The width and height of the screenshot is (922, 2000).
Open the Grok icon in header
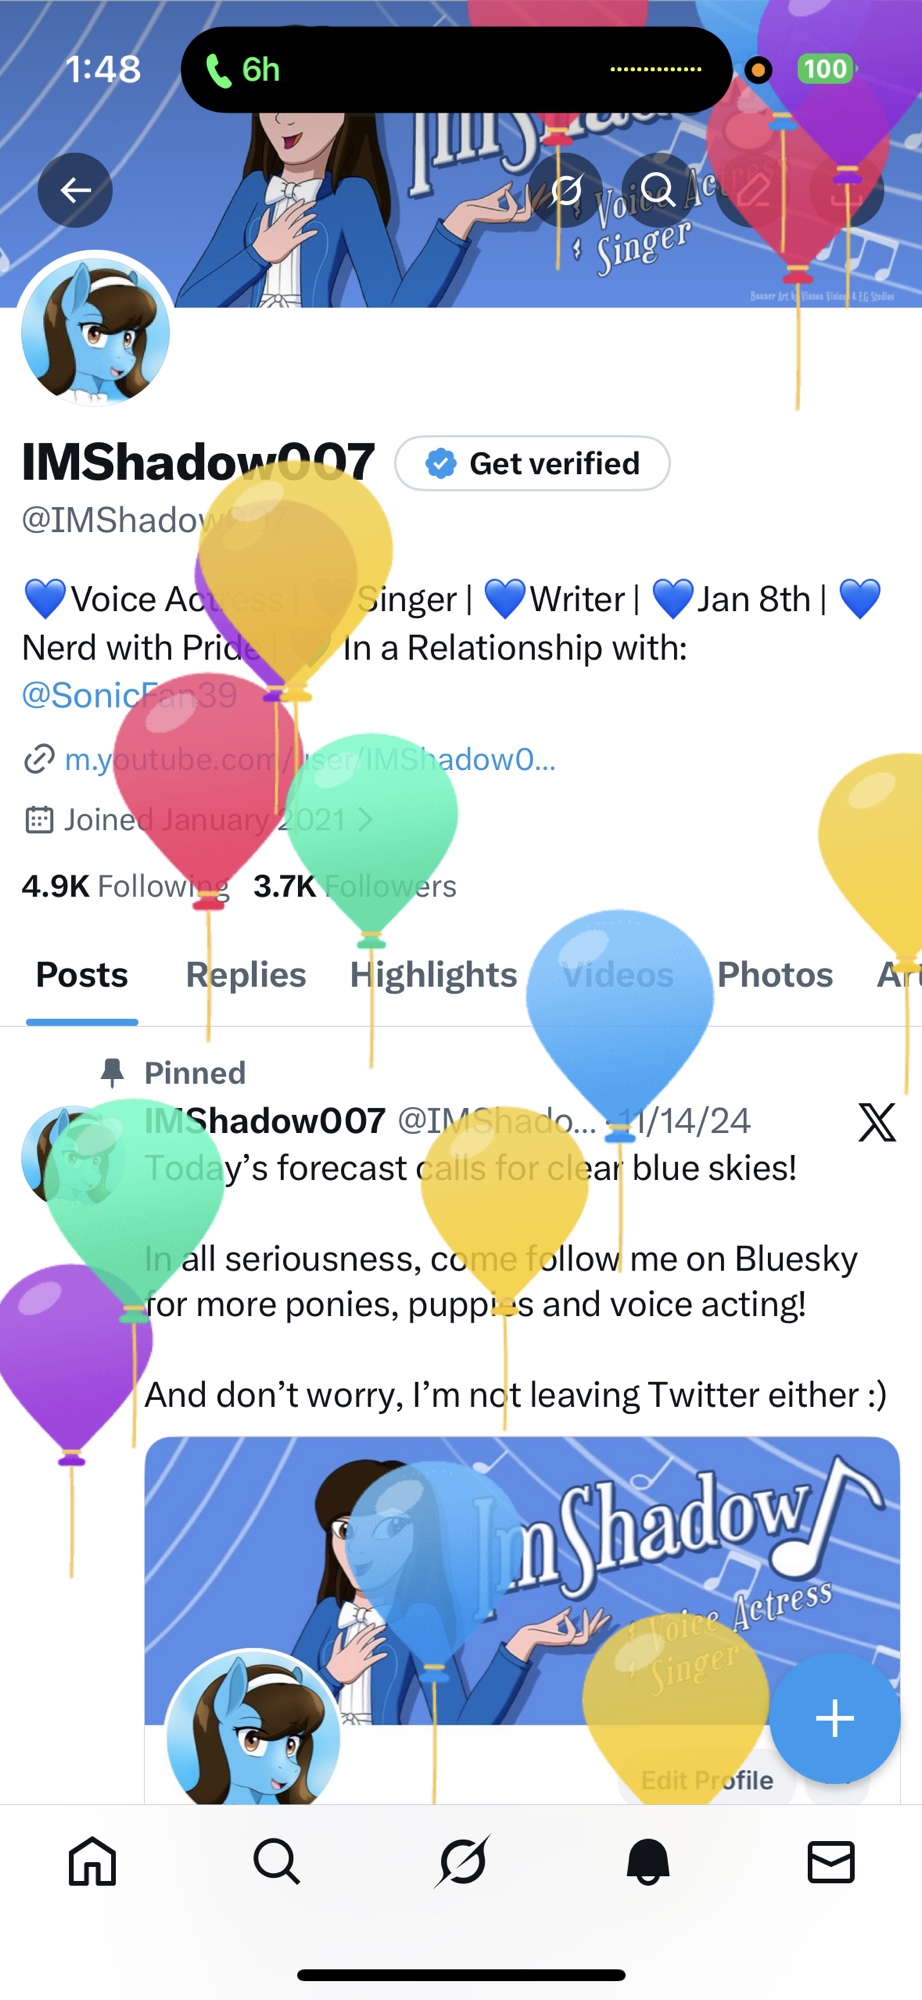point(566,190)
